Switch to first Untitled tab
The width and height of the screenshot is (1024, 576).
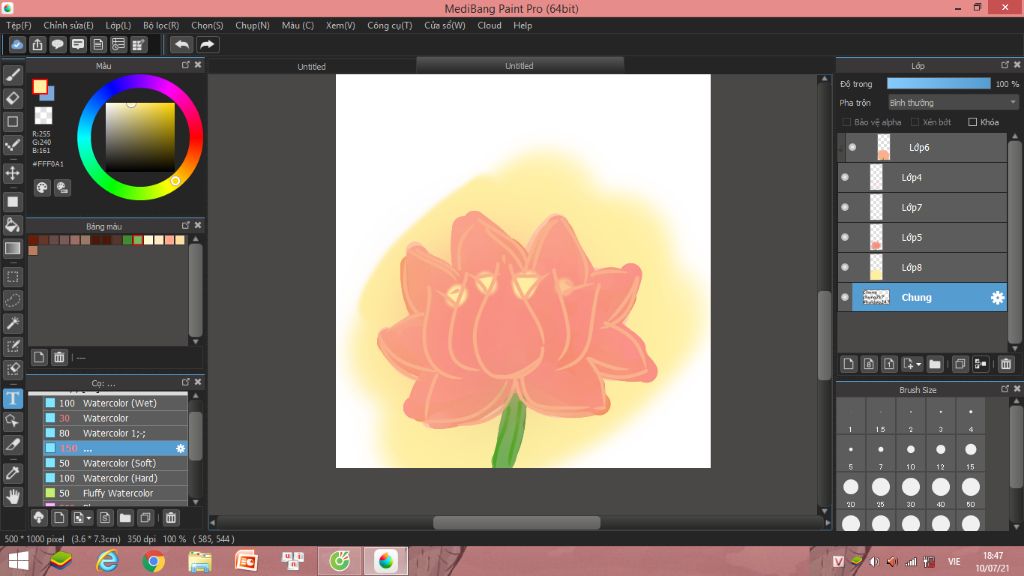coord(312,66)
